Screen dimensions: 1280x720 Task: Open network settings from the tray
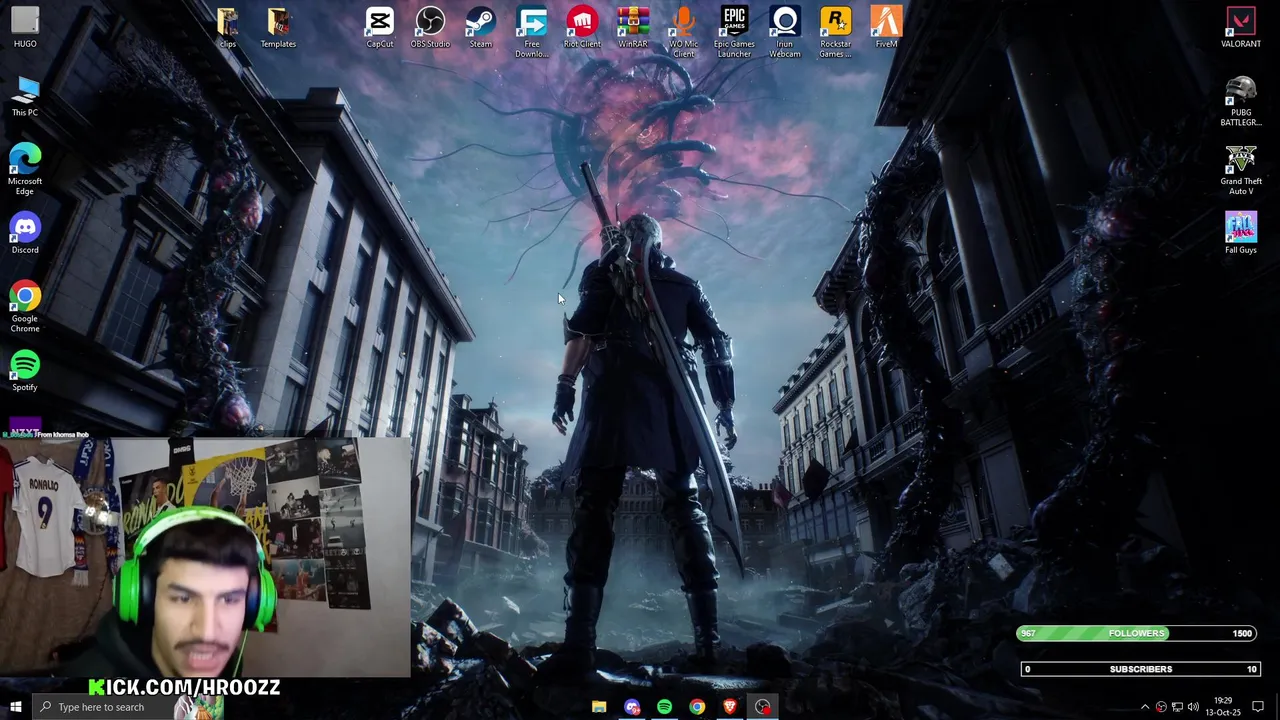tap(1177, 707)
